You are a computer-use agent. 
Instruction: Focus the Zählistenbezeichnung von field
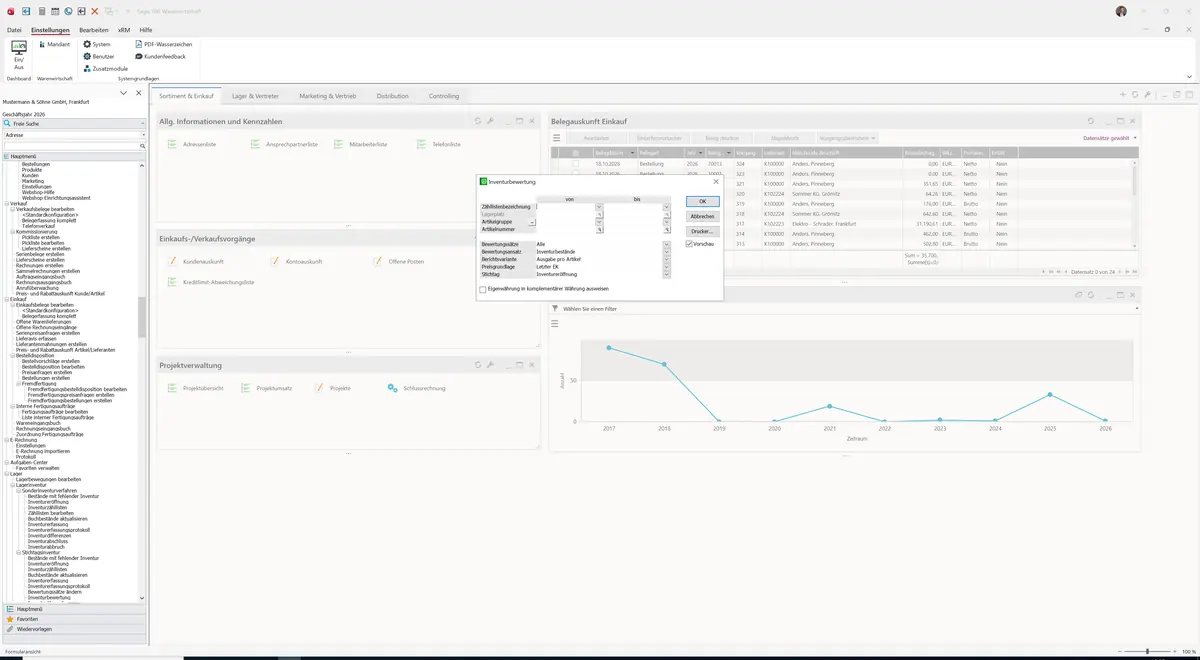(566, 206)
